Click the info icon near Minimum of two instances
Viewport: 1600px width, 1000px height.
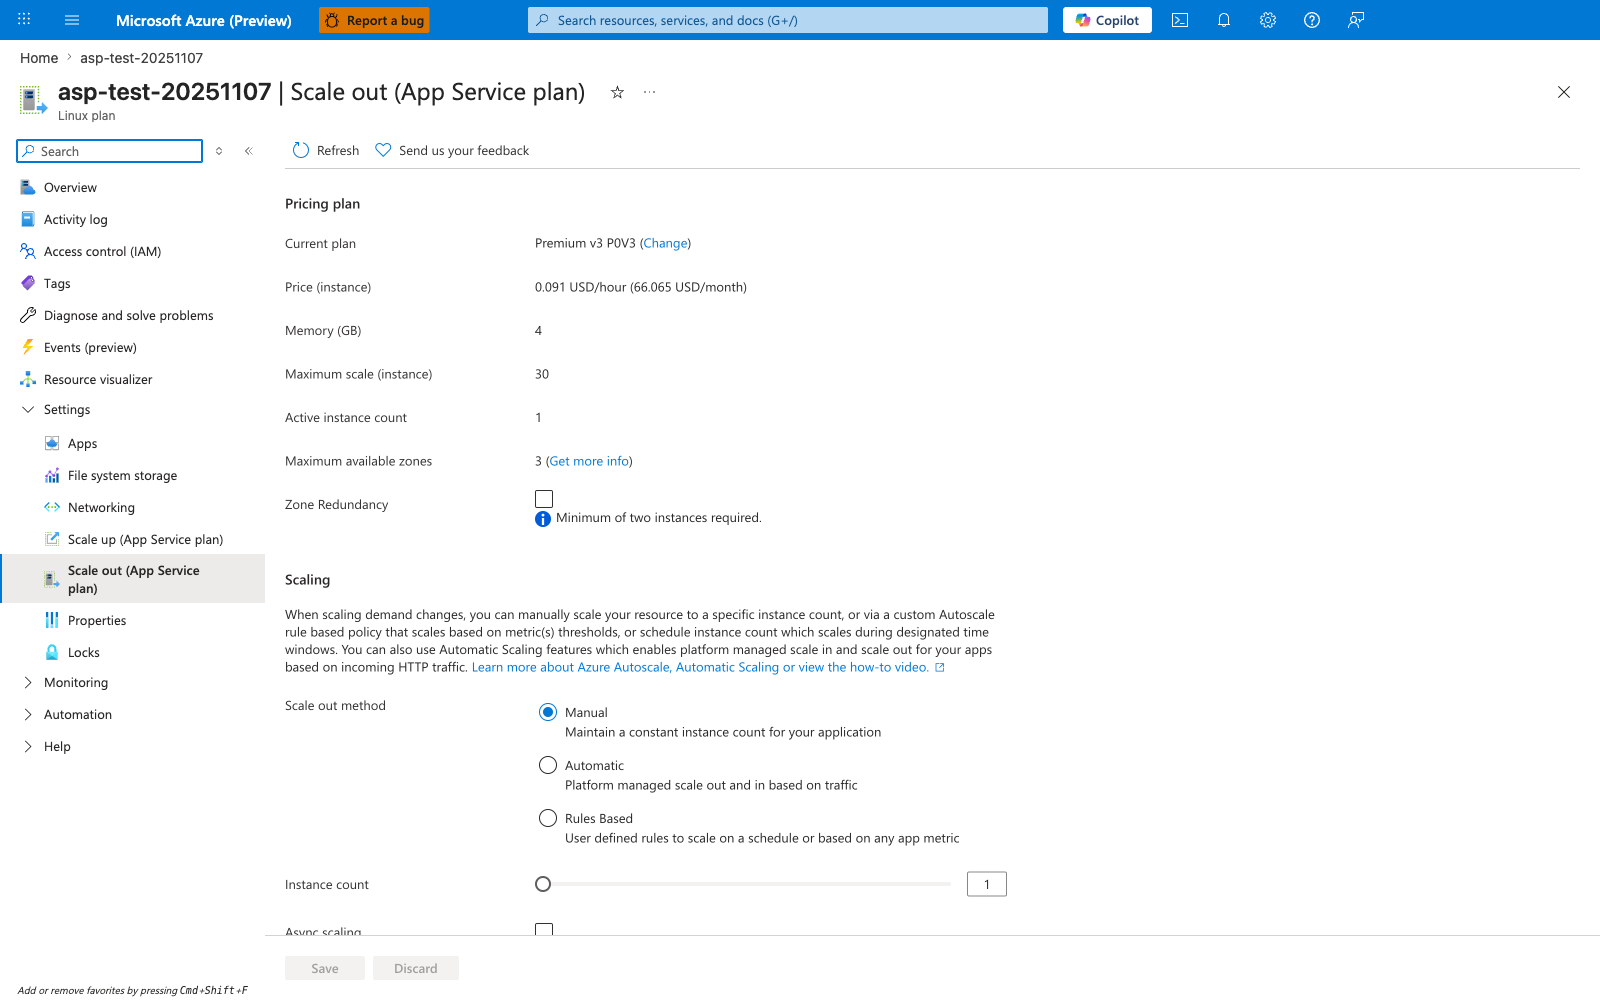click(x=543, y=519)
